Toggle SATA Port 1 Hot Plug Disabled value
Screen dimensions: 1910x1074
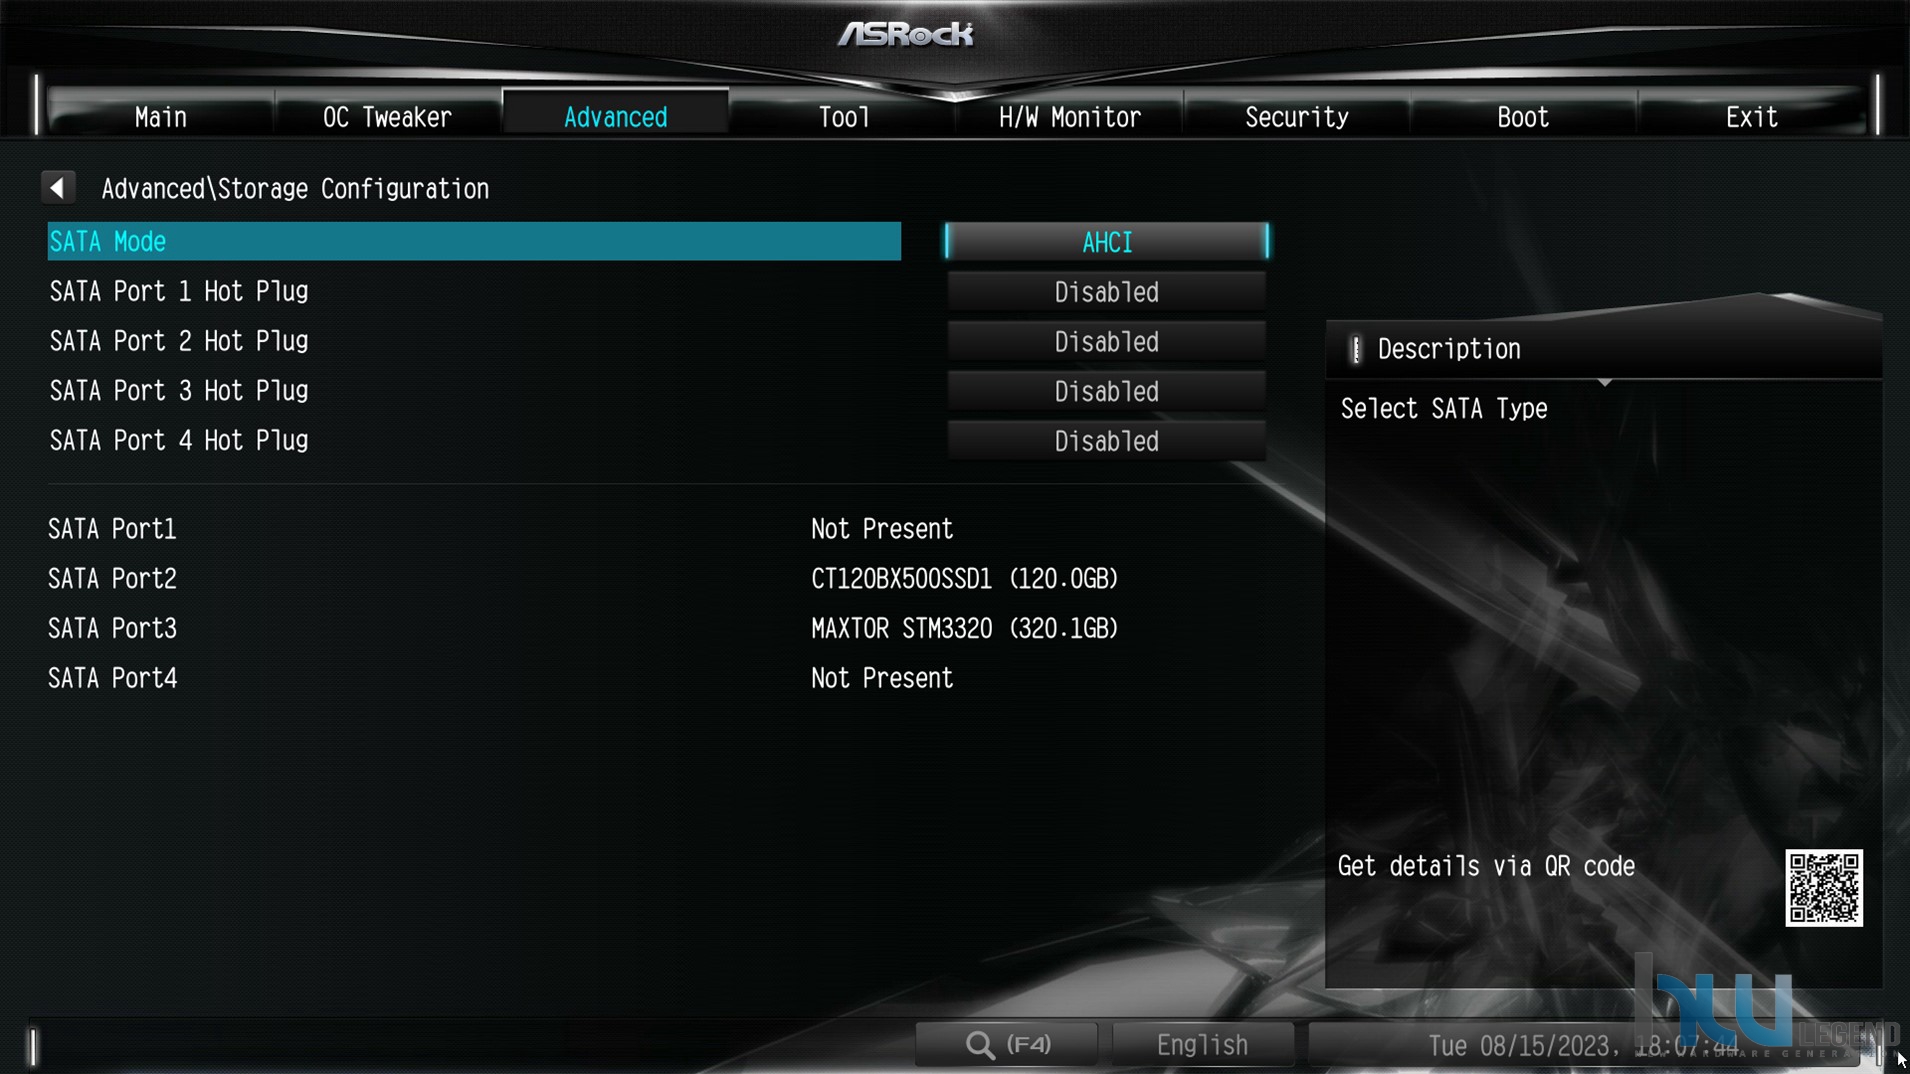(x=1106, y=292)
